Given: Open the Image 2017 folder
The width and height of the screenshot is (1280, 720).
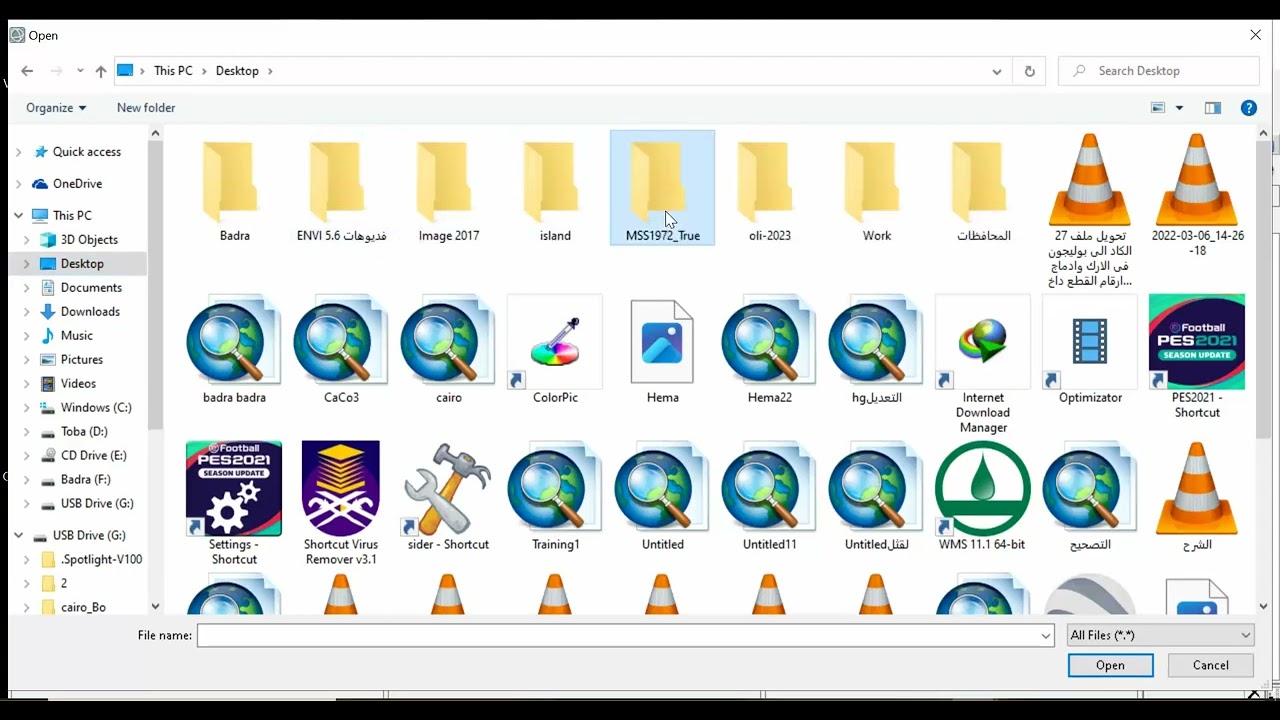Looking at the screenshot, I should tap(448, 190).
